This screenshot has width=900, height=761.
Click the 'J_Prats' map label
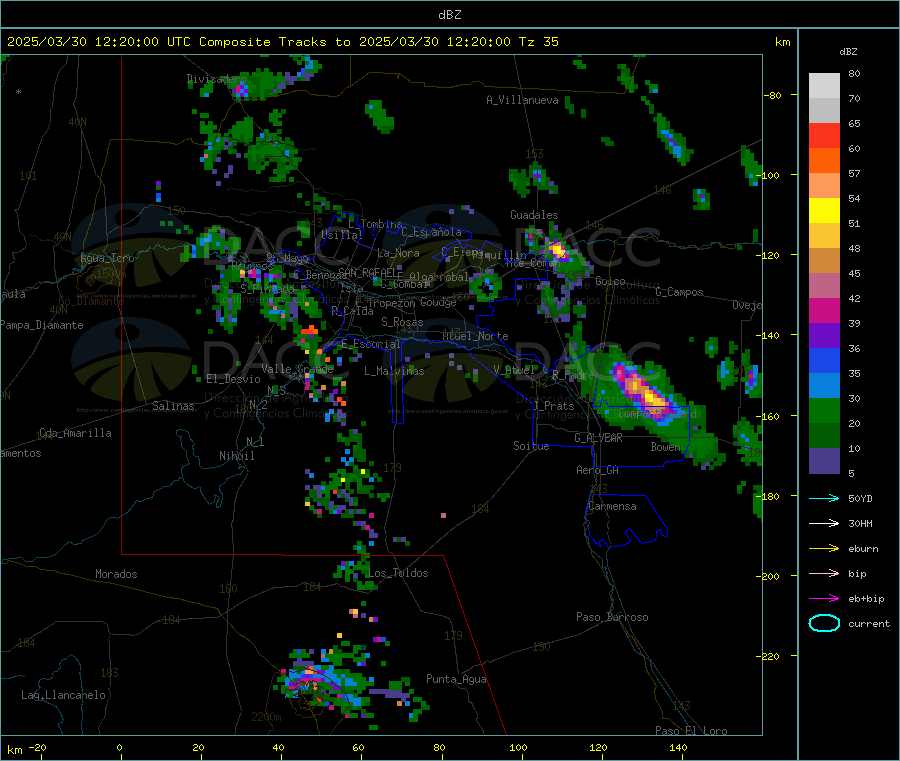(x=553, y=406)
